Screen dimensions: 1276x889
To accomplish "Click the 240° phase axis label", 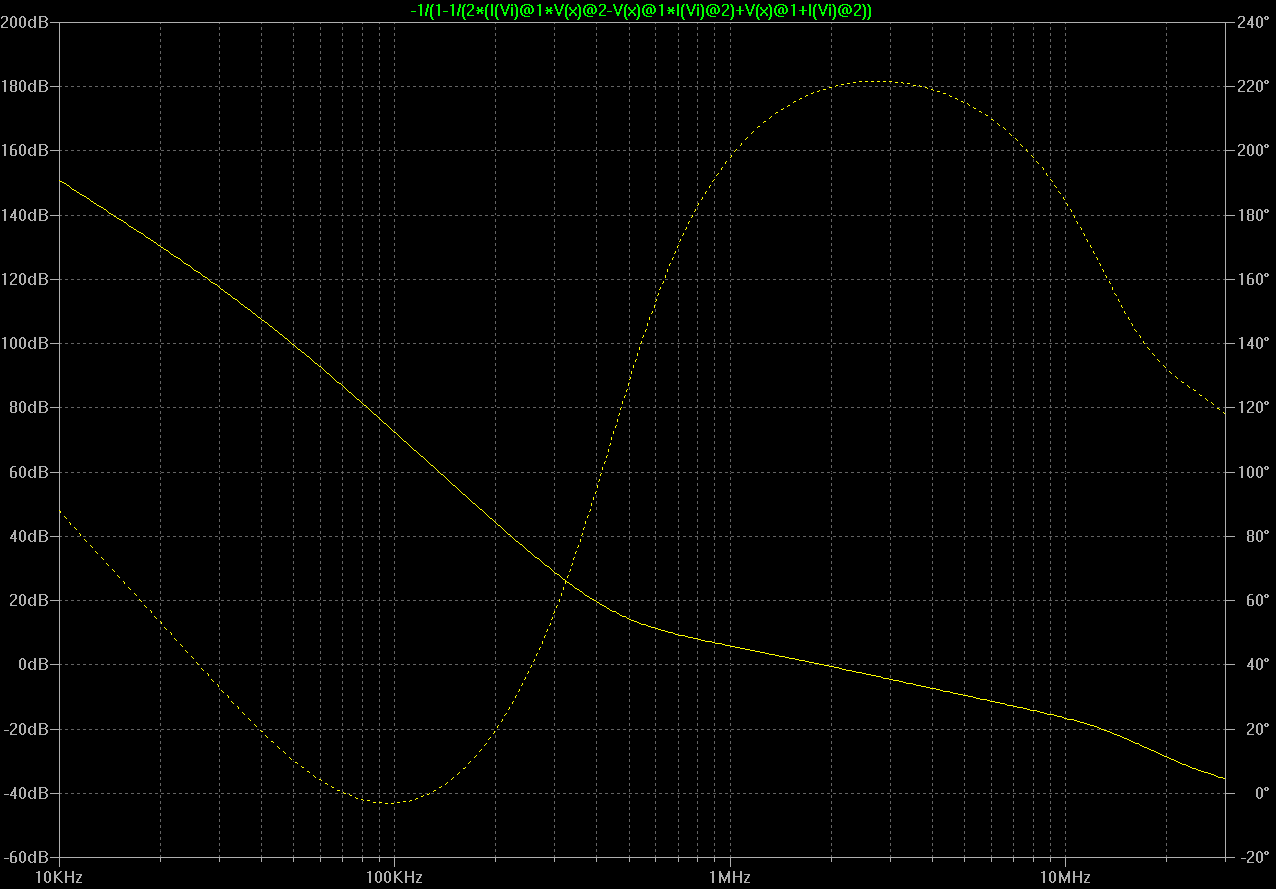I will pos(1252,22).
